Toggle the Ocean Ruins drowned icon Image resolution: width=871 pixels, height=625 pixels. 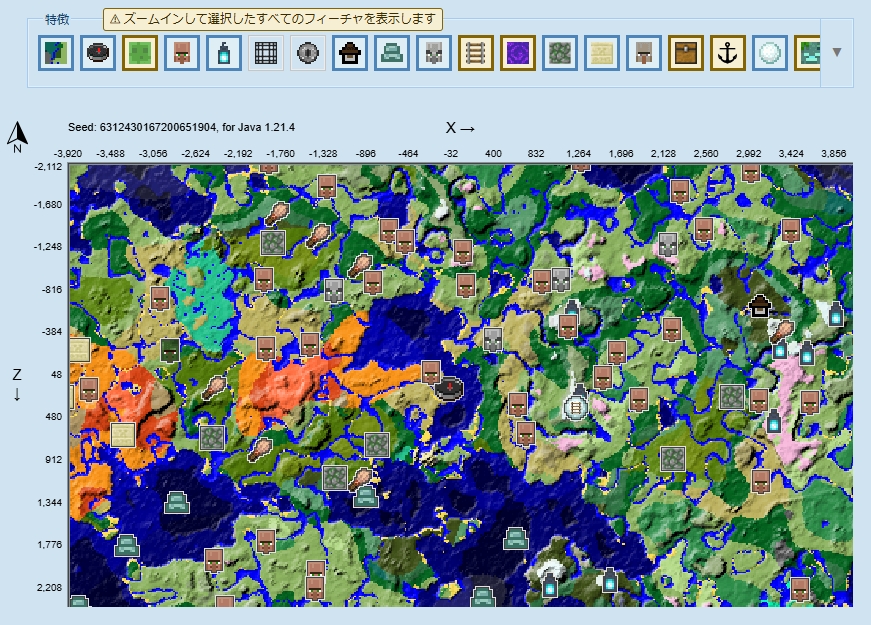pyautogui.click(x=807, y=53)
